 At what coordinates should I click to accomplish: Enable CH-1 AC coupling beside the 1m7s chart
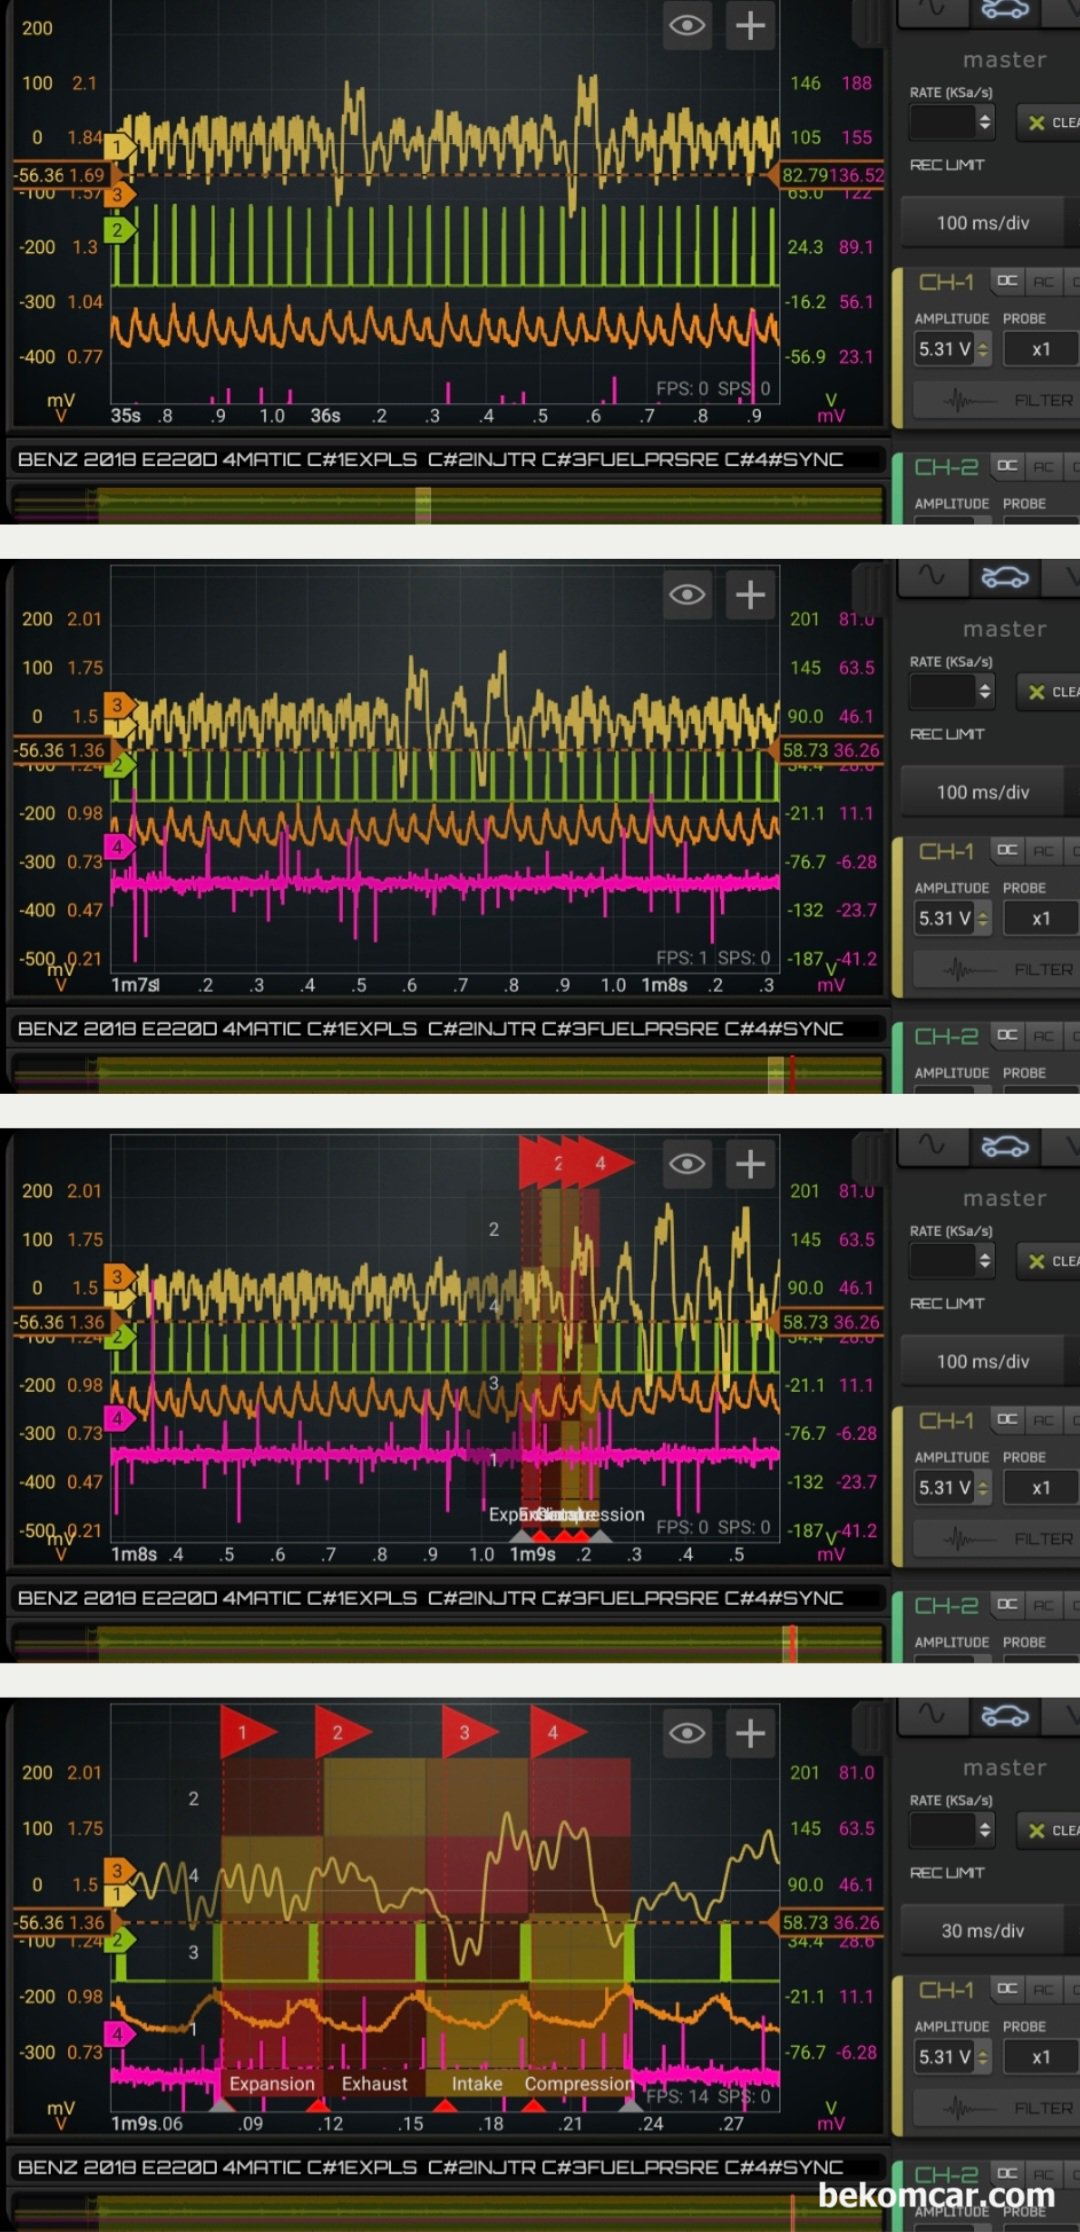pyautogui.click(x=1043, y=850)
